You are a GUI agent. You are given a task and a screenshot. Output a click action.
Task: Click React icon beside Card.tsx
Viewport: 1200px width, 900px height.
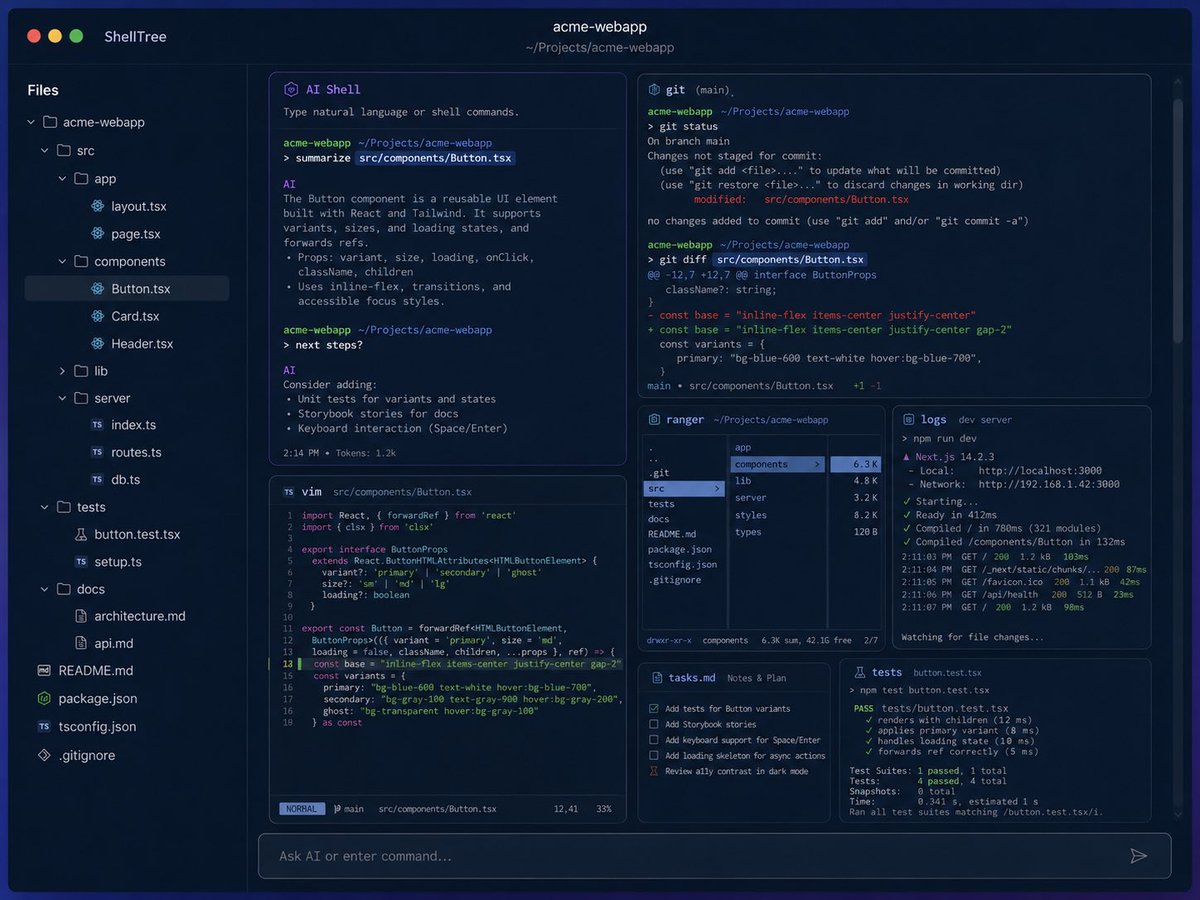click(x=98, y=316)
